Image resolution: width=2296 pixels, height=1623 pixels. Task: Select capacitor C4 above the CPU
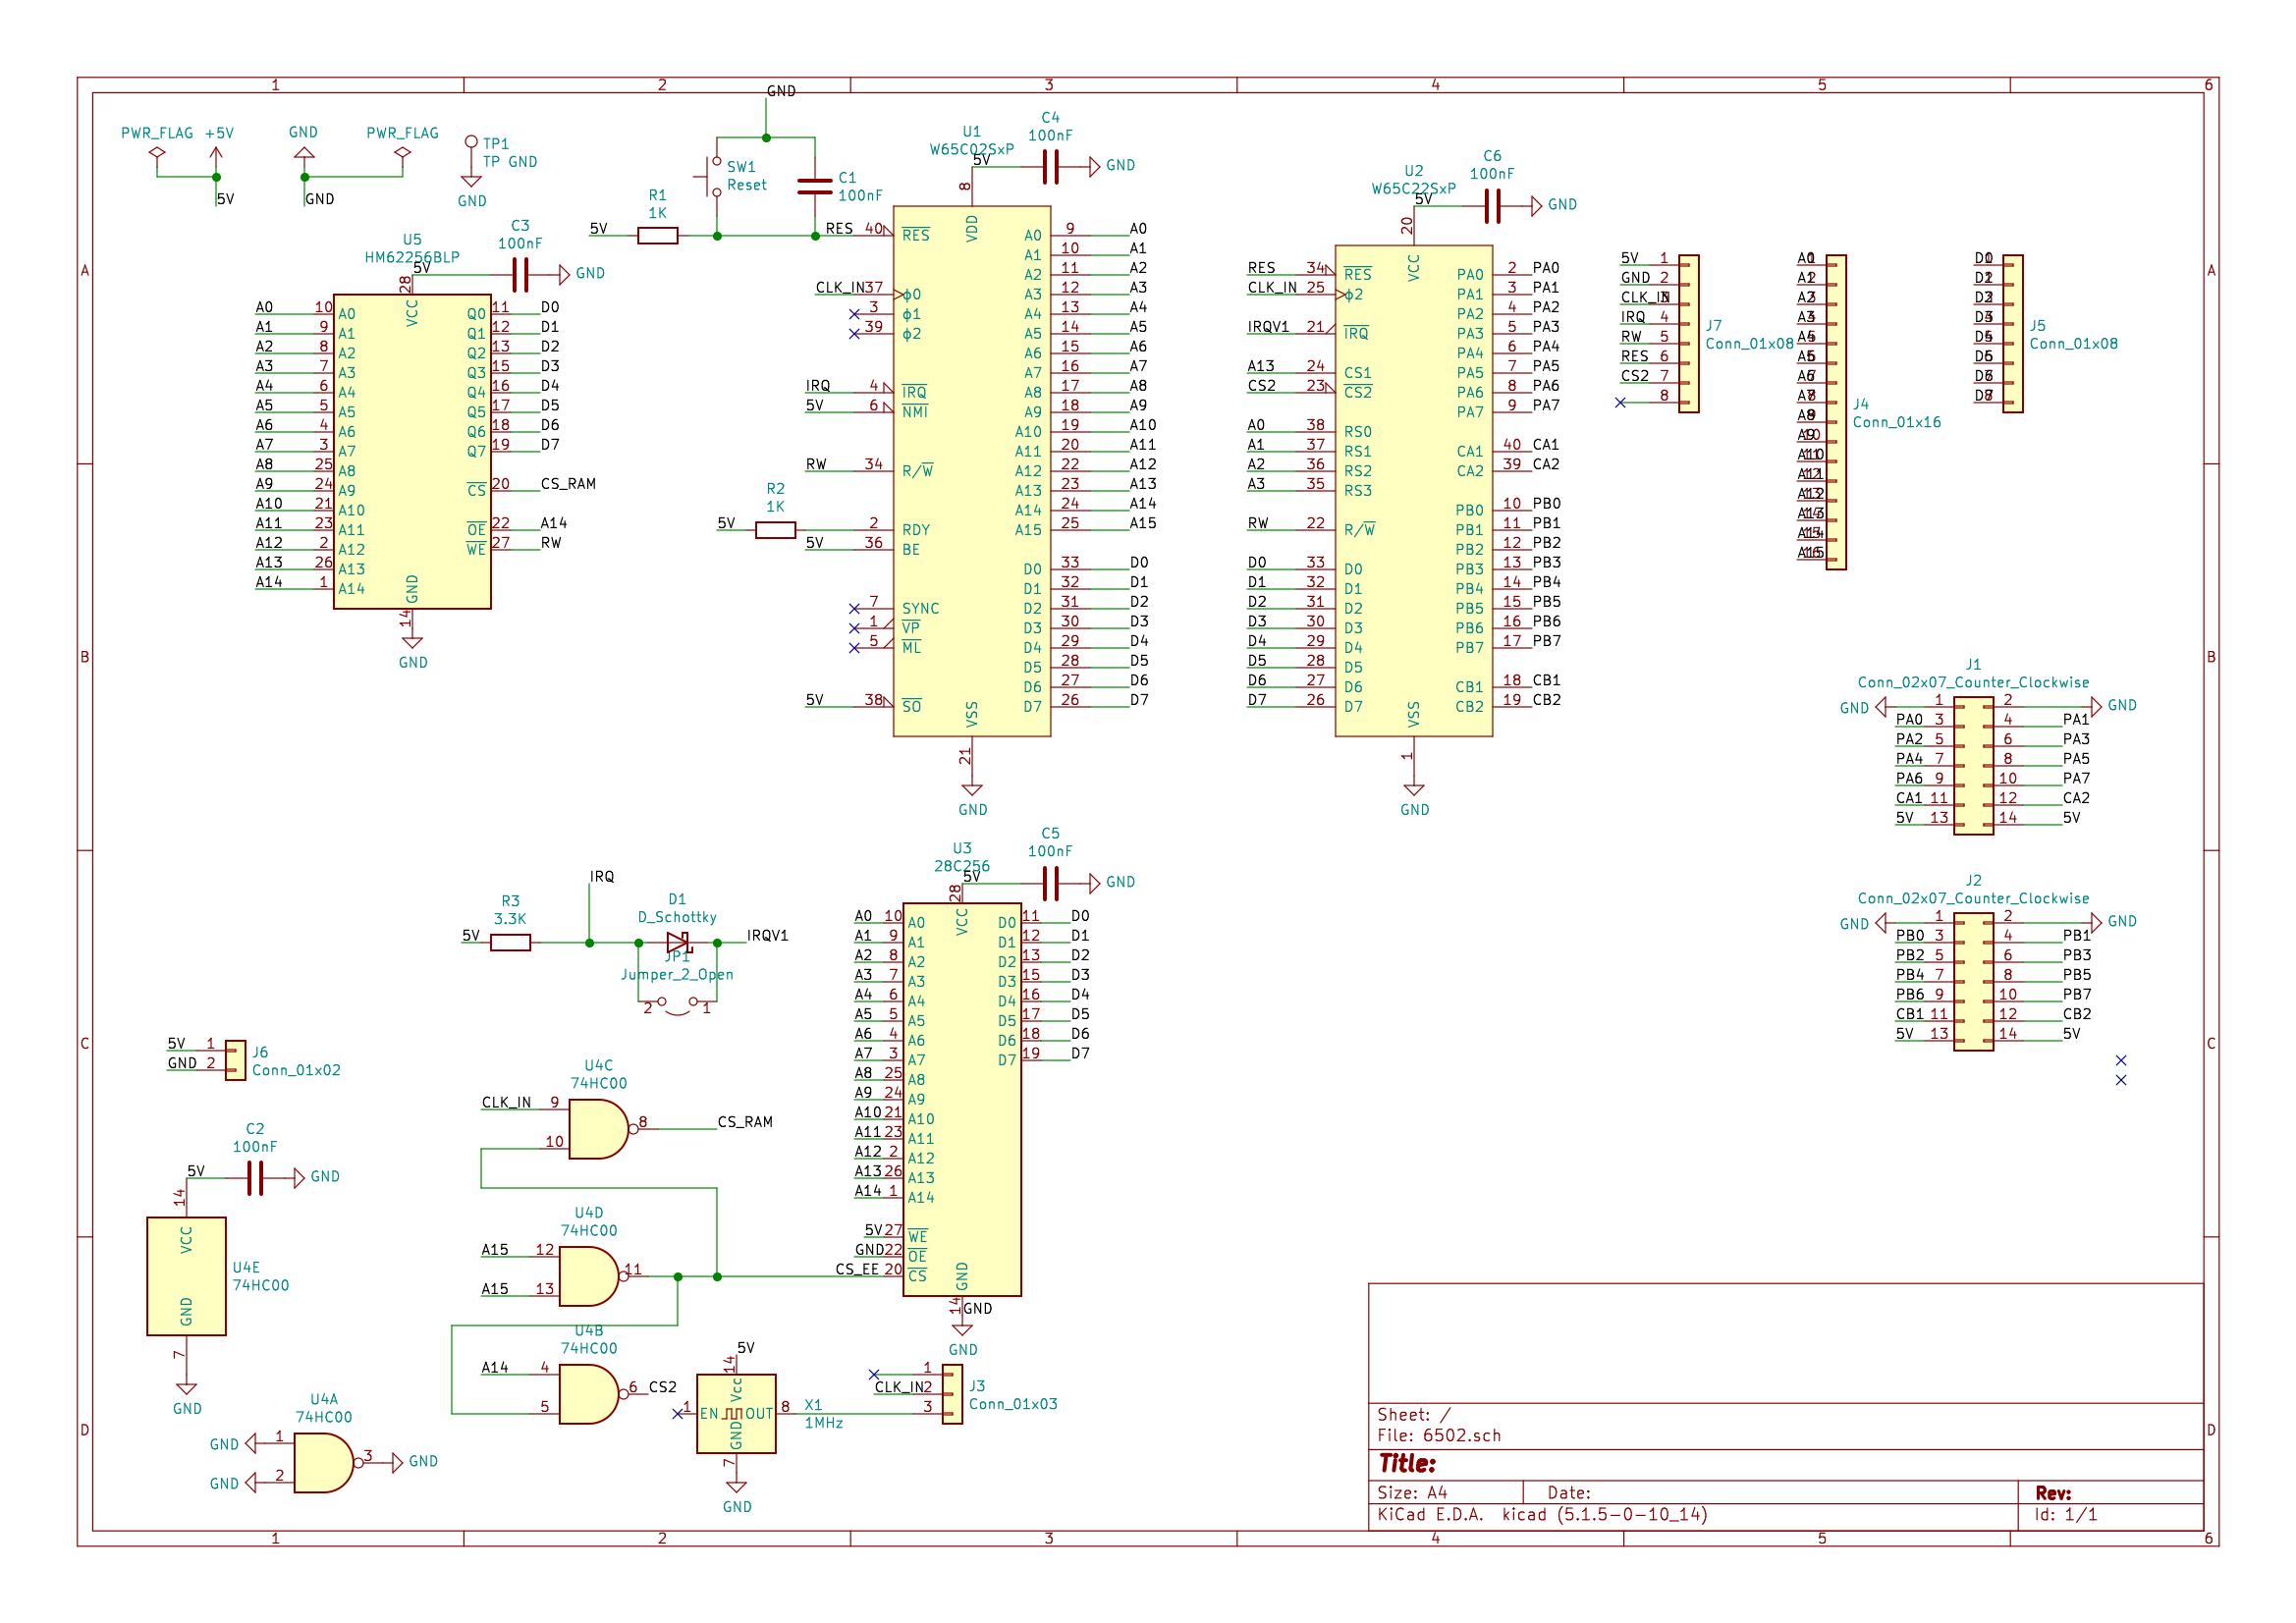[x=1050, y=167]
